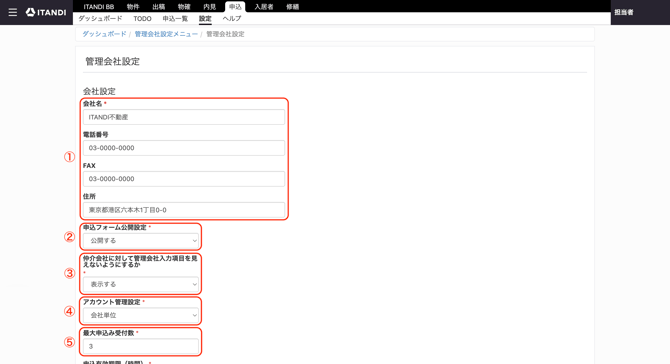Image resolution: width=670 pixels, height=364 pixels.
Task: Open the 修繕 tab
Action: coord(293,6)
